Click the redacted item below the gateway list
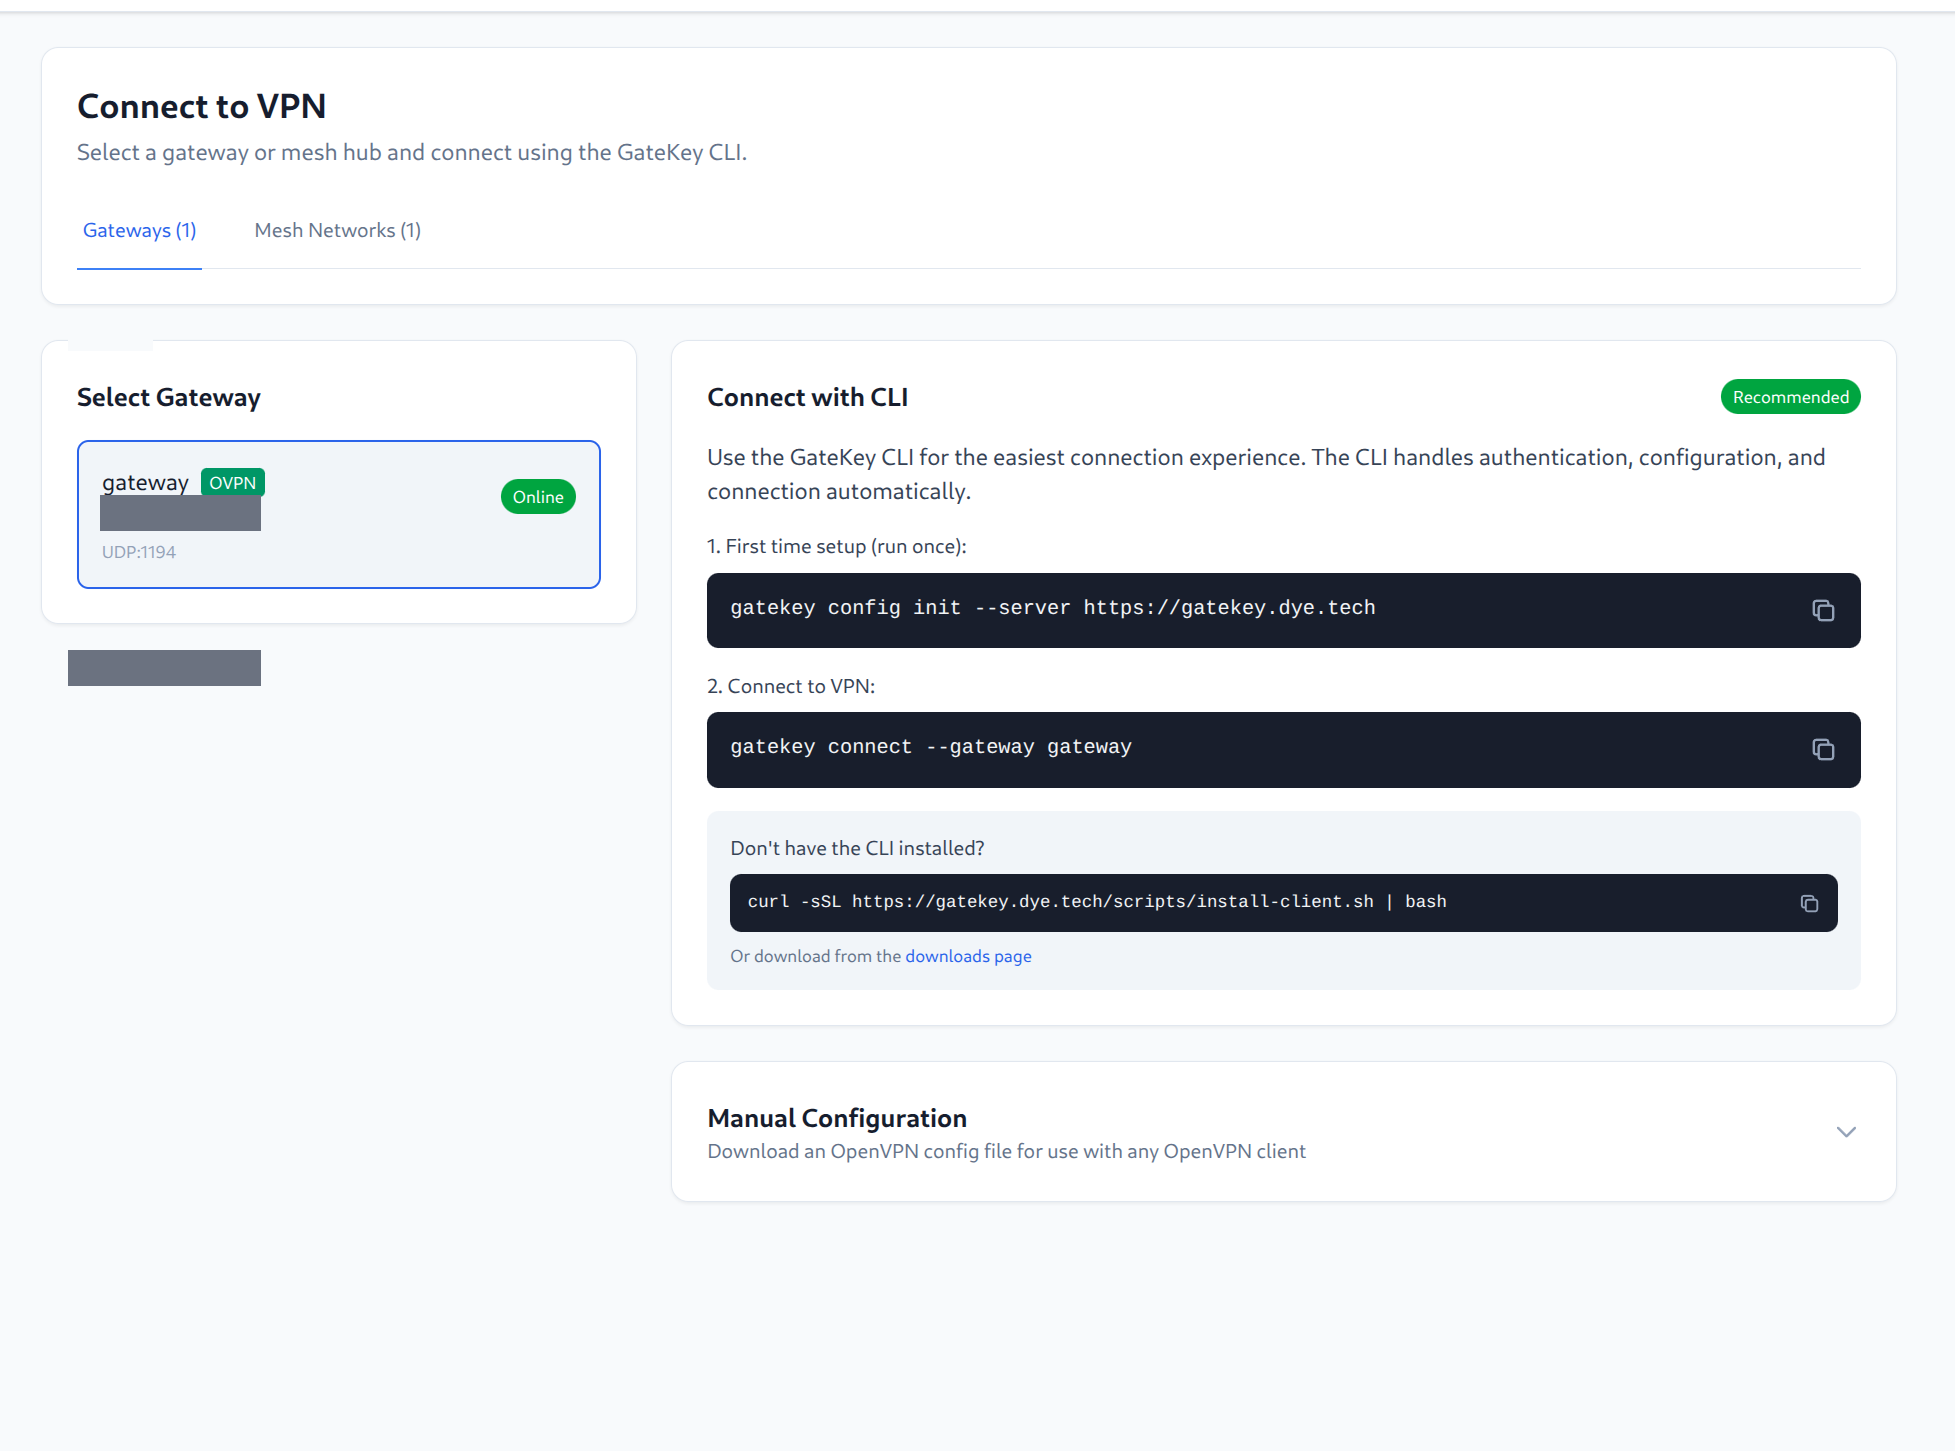 pos(163,667)
